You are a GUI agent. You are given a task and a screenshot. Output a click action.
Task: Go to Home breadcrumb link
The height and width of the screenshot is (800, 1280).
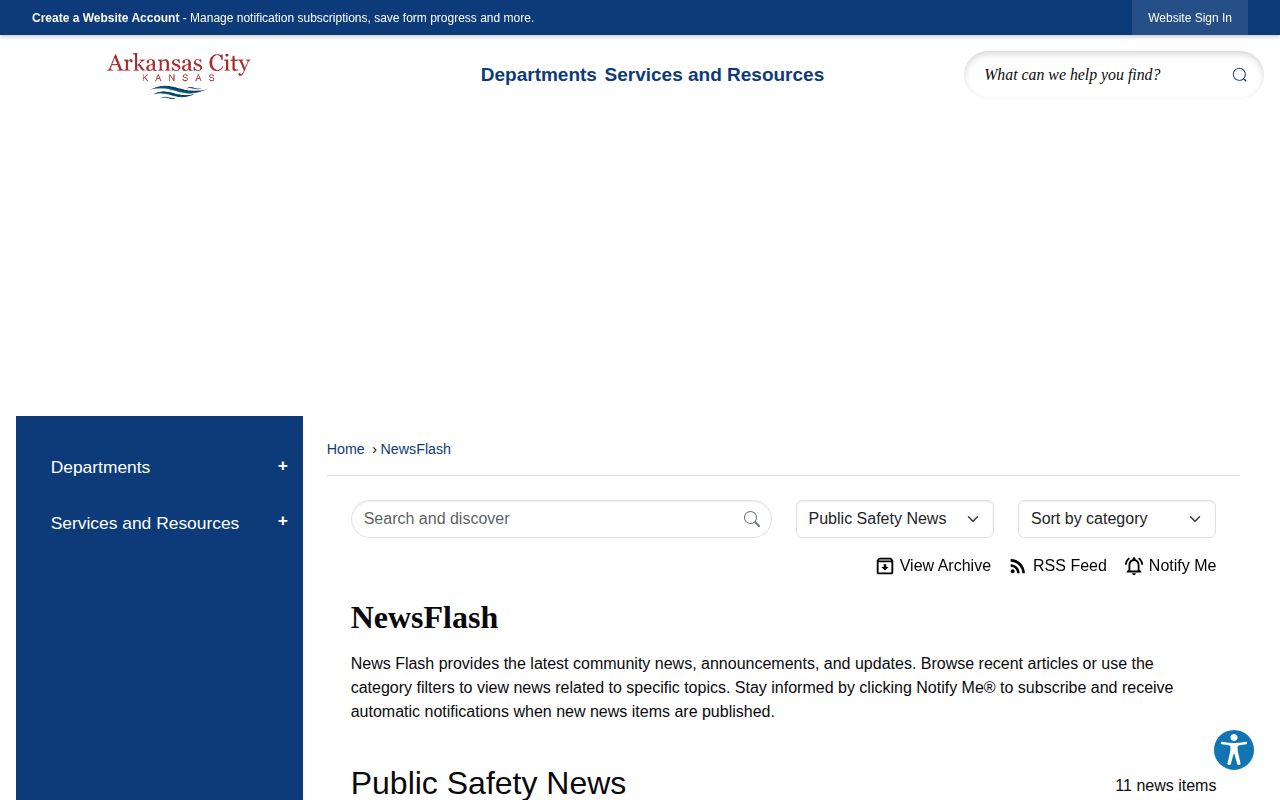click(346, 449)
